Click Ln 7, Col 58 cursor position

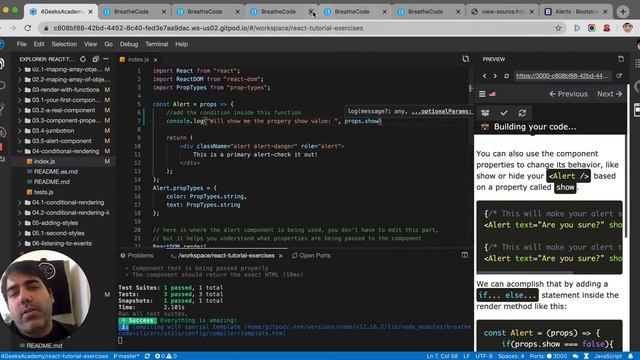click(442, 356)
